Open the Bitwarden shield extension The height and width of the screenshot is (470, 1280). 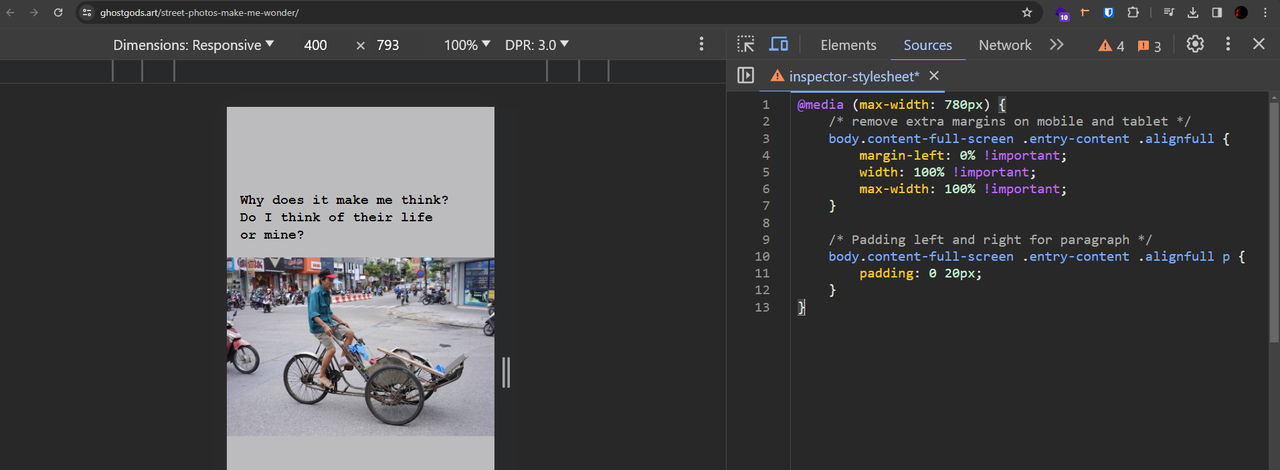click(x=1109, y=13)
